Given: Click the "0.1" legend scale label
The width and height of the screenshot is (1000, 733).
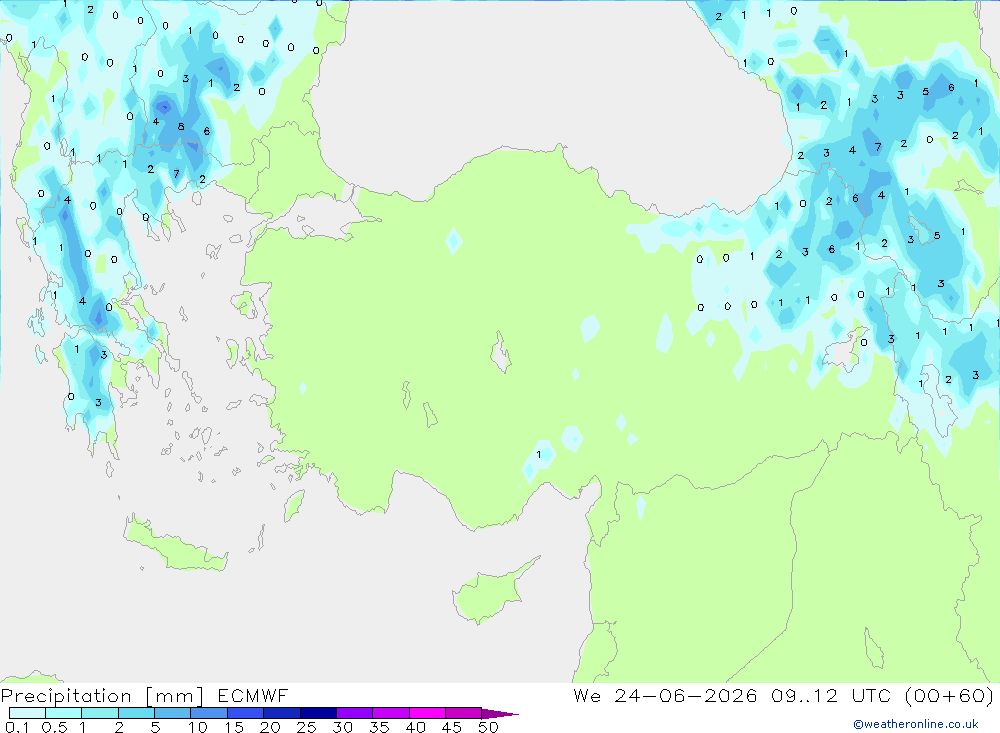Looking at the screenshot, I should 17,727.
